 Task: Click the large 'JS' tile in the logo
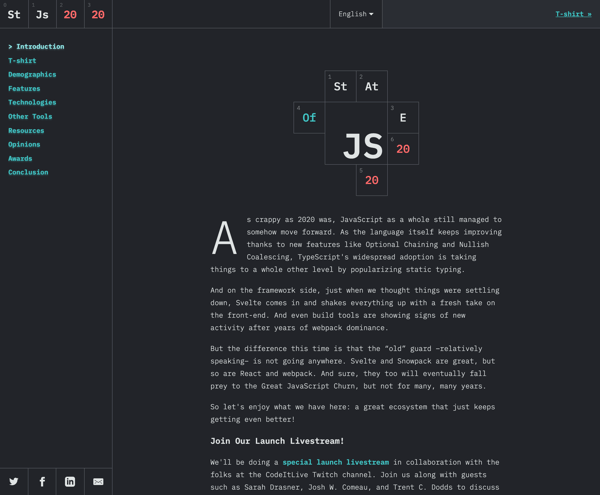(x=356, y=133)
